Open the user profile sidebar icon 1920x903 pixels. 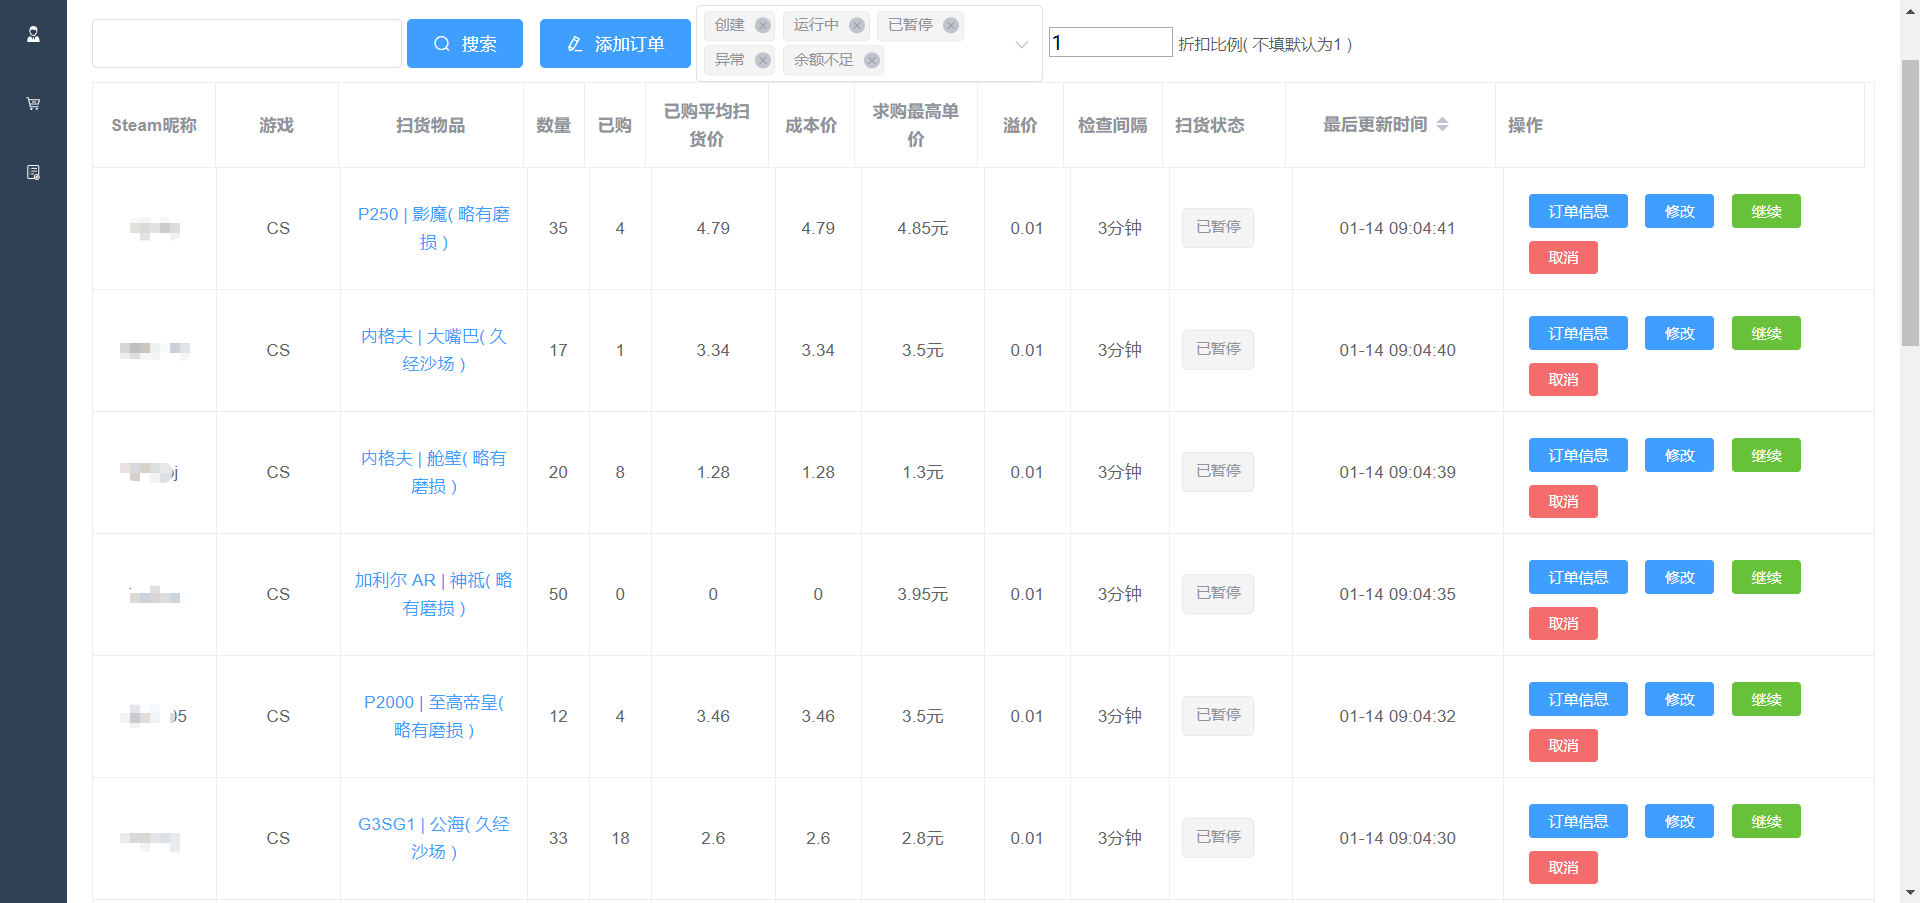click(x=33, y=34)
